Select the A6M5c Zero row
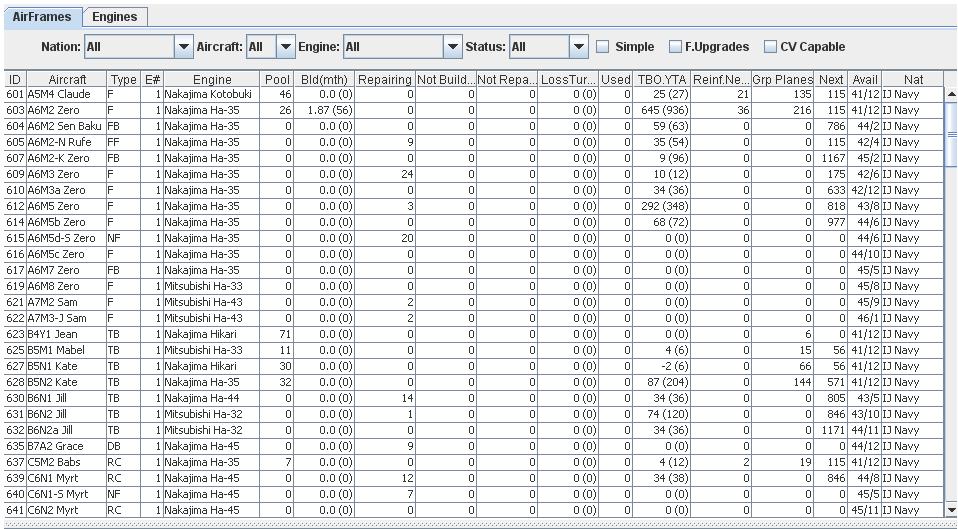The width and height of the screenshot is (958, 529). coord(474,254)
